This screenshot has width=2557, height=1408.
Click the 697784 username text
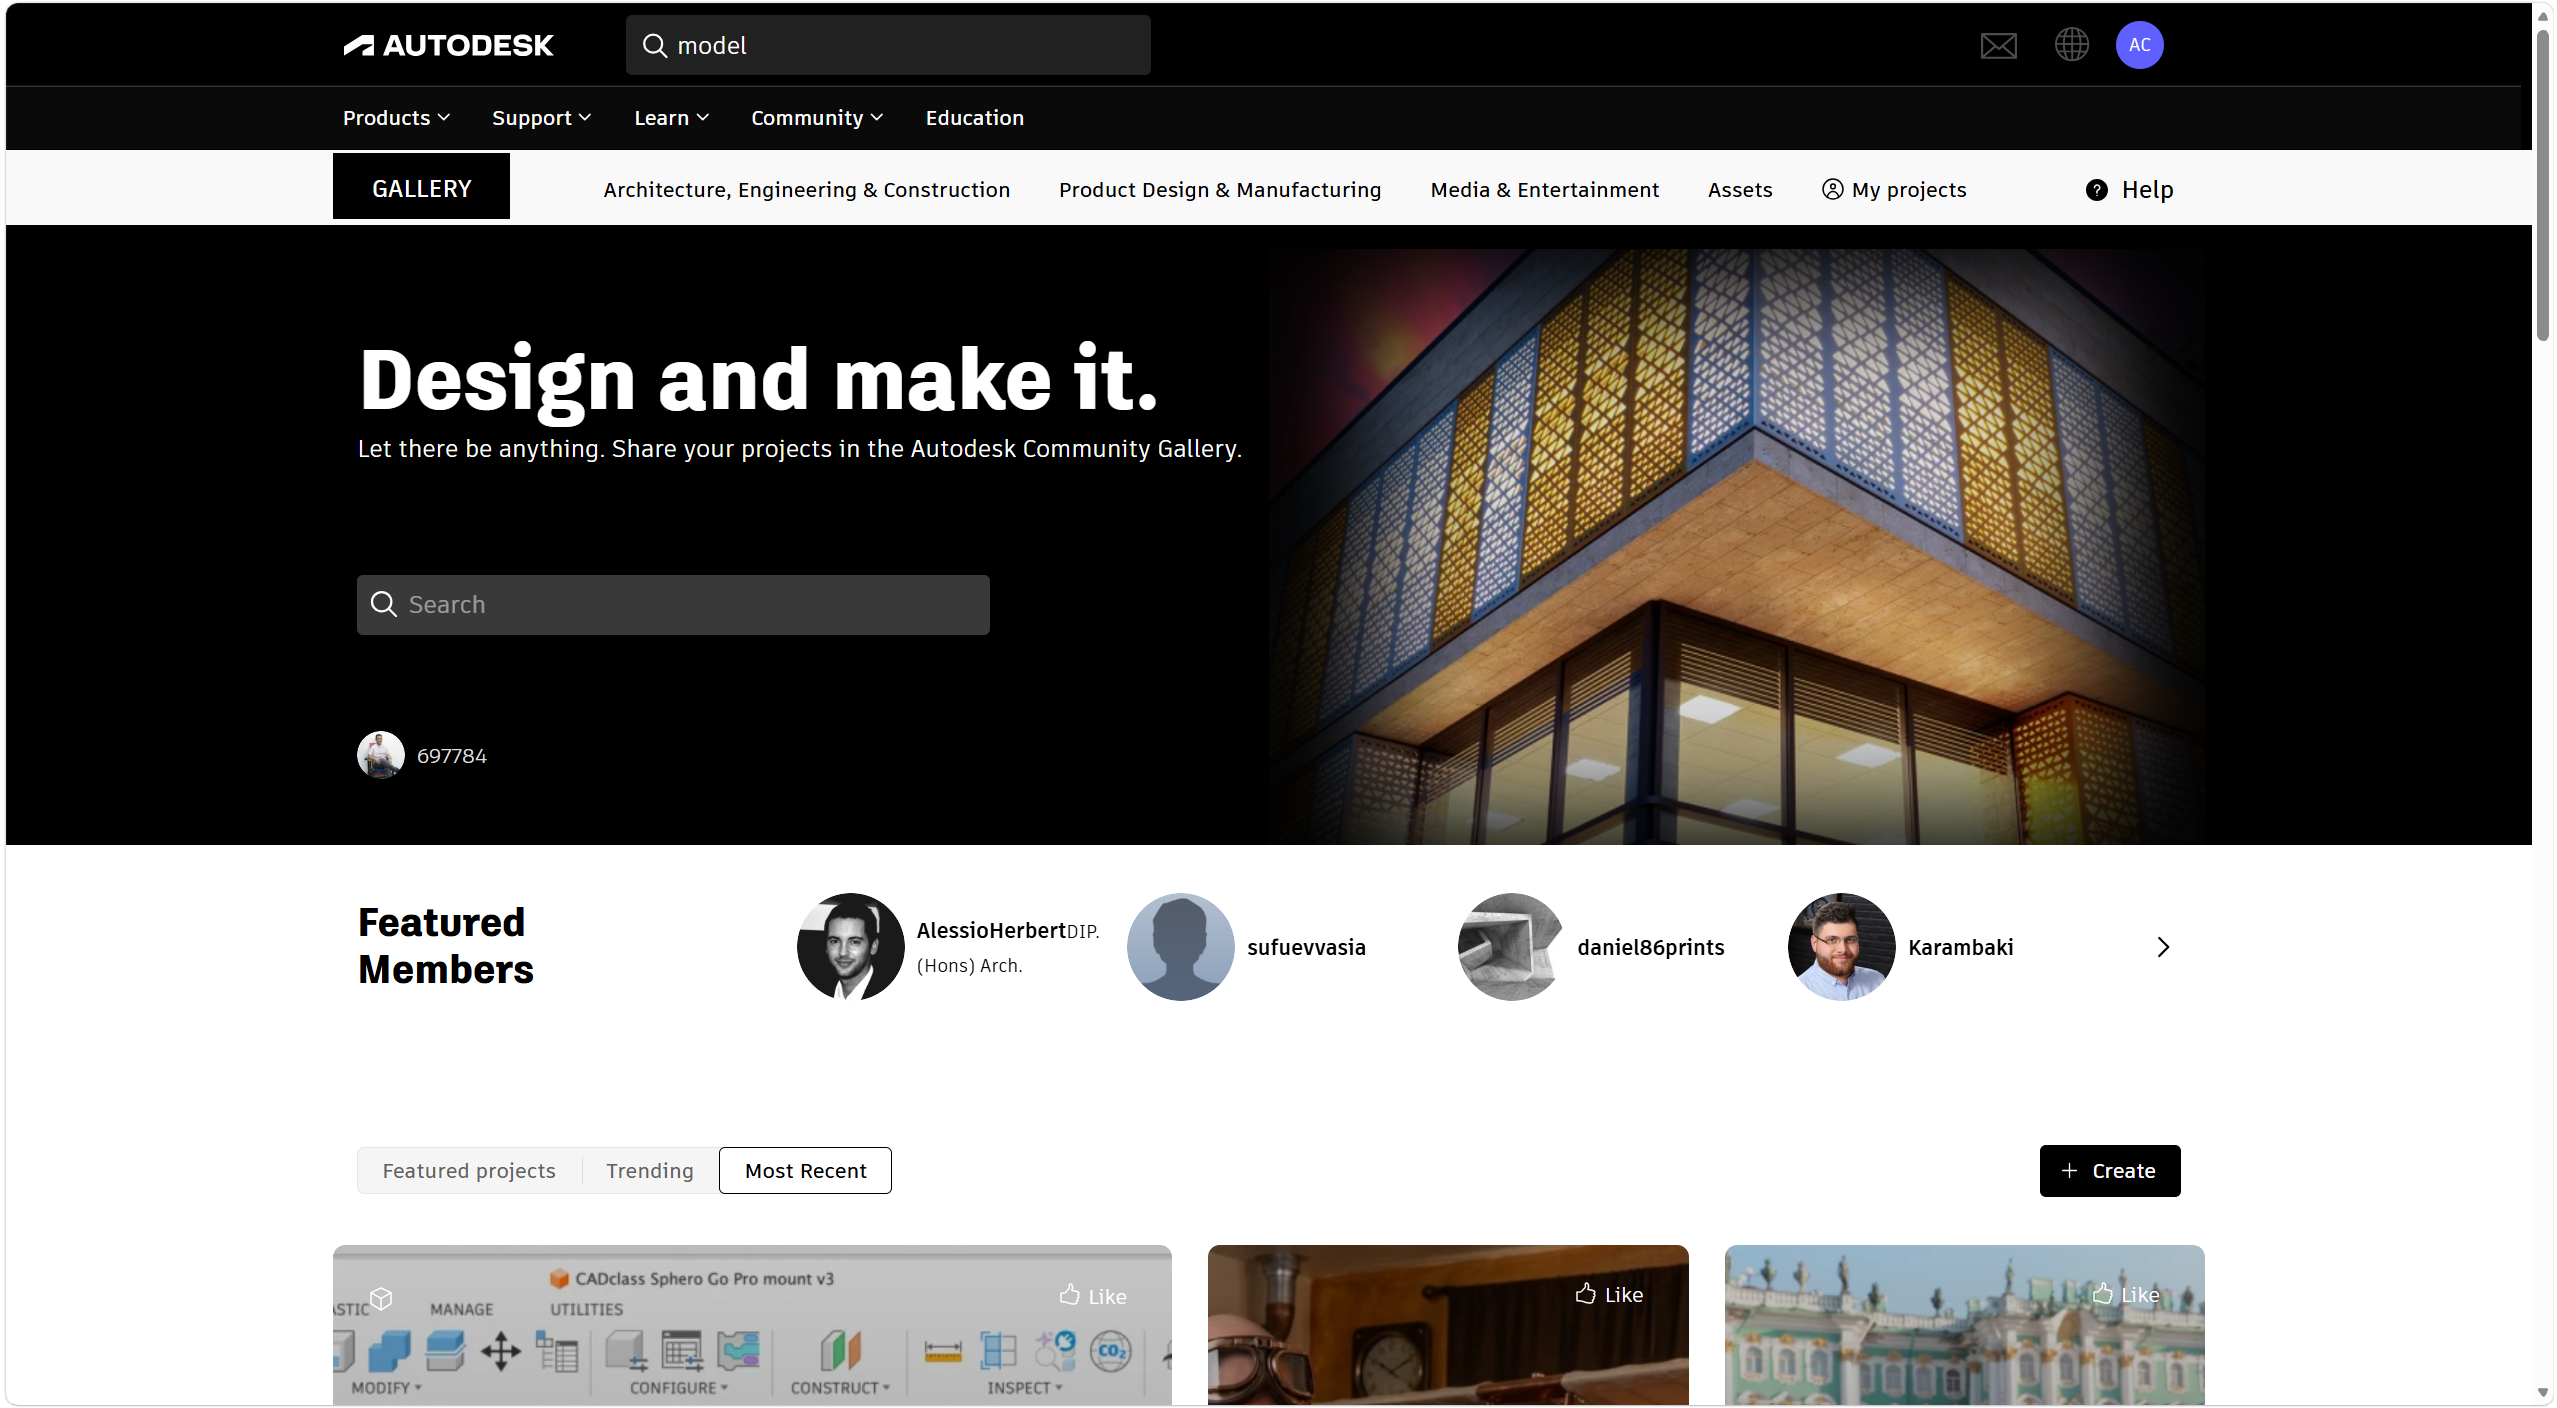pyautogui.click(x=452, y=756)
